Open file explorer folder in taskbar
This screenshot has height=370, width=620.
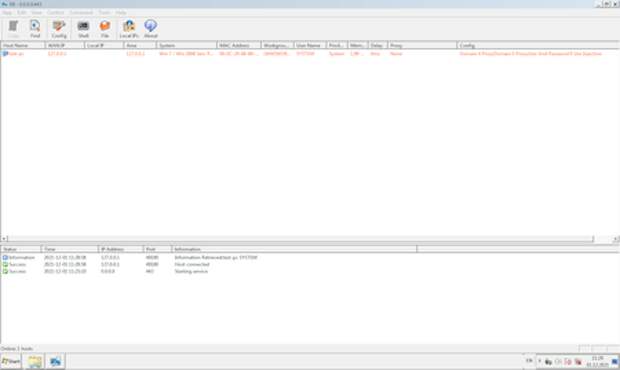click(x=35, y=361)
